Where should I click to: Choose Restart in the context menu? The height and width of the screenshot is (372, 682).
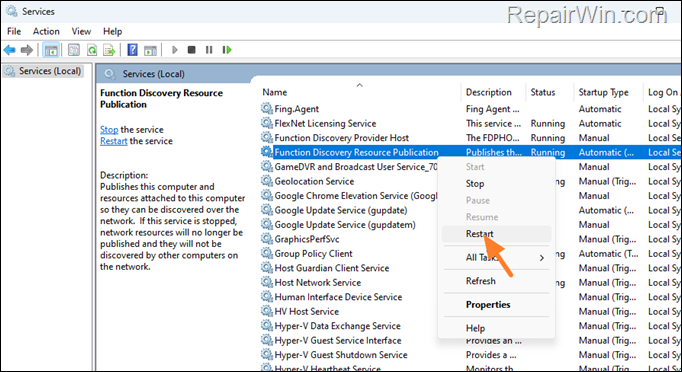click(496, 234)
